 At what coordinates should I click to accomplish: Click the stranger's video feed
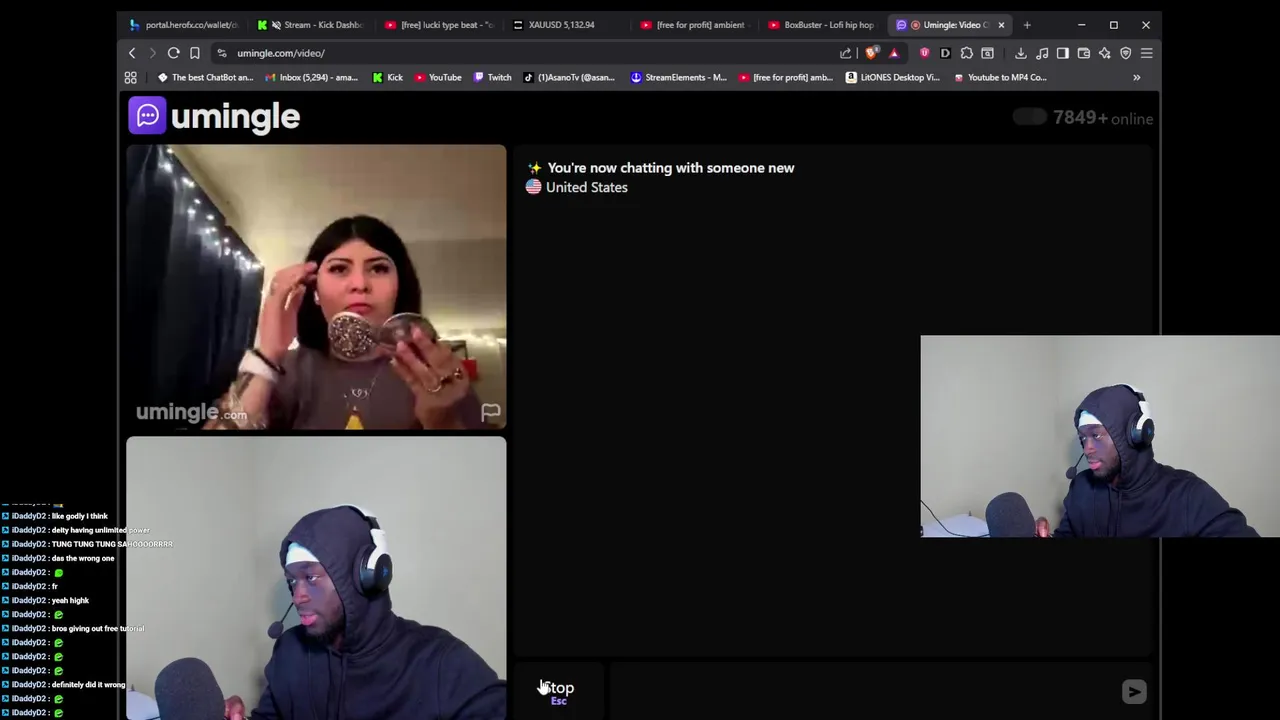(316, 287)
